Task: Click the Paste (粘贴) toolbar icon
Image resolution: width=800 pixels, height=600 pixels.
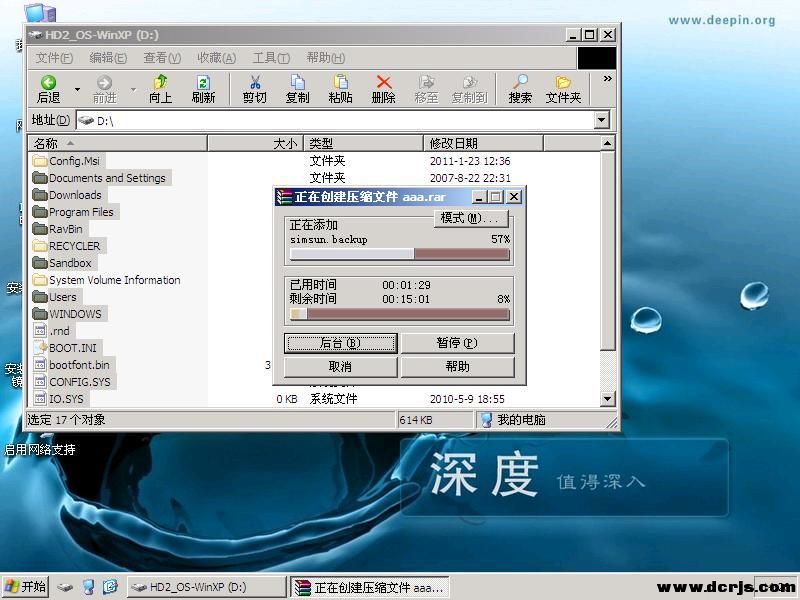Action: pyautogui.click(x=340, y=83)
